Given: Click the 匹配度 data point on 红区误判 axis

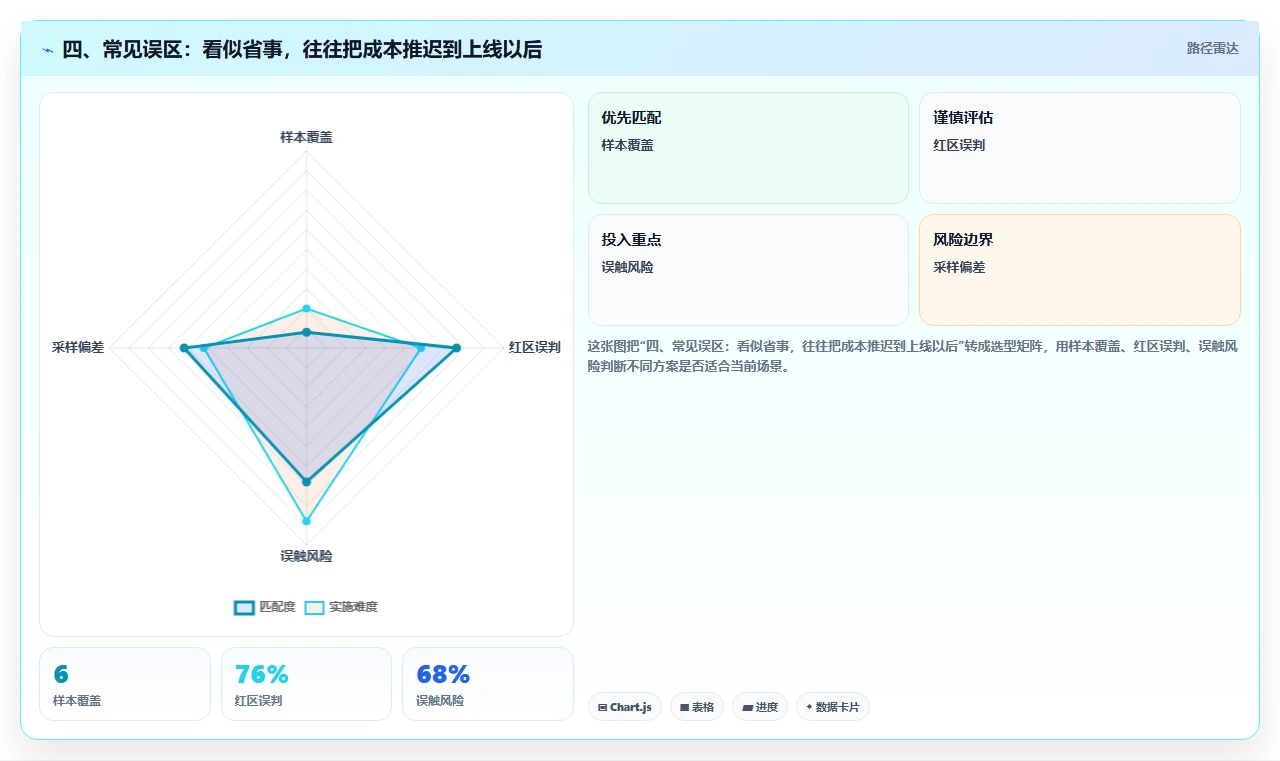Looking at the screenshot, I should pyautogui.click(x=456, y=348).
